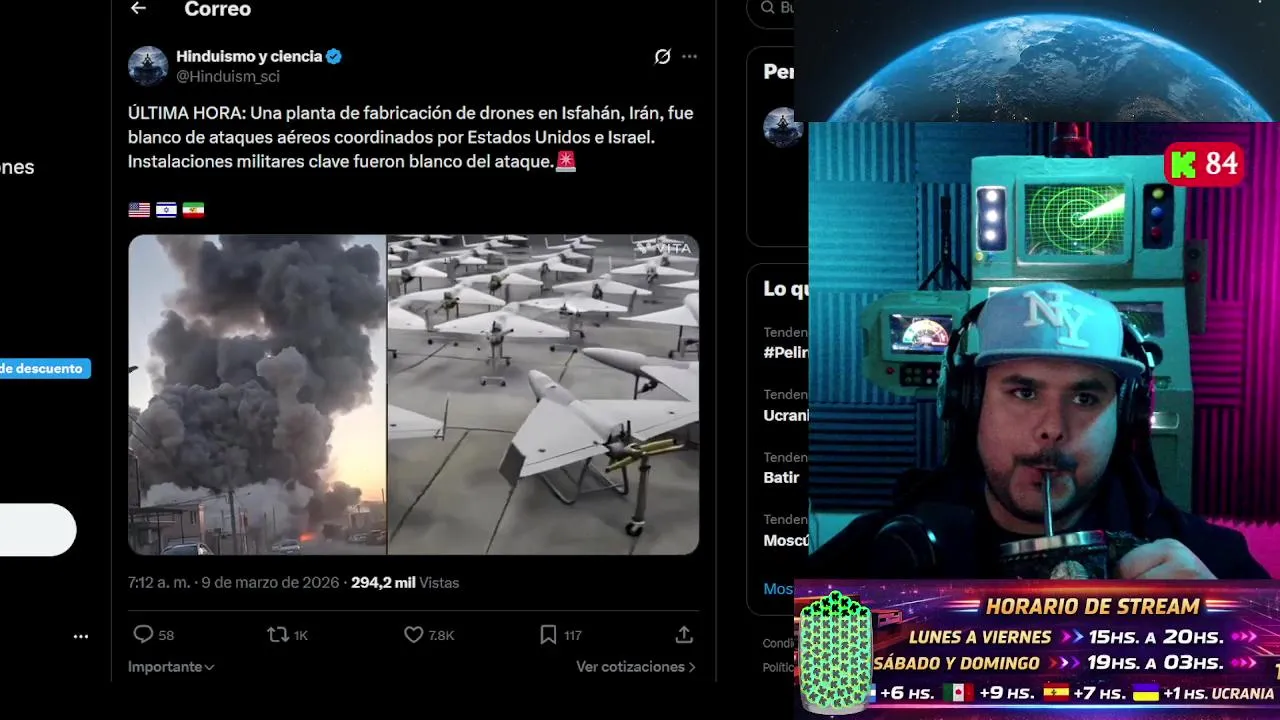This screenshot has height=720, width=1280.
Task: Click the Hinduismo y ciencia display name
Action: click(x=249, y=57)
